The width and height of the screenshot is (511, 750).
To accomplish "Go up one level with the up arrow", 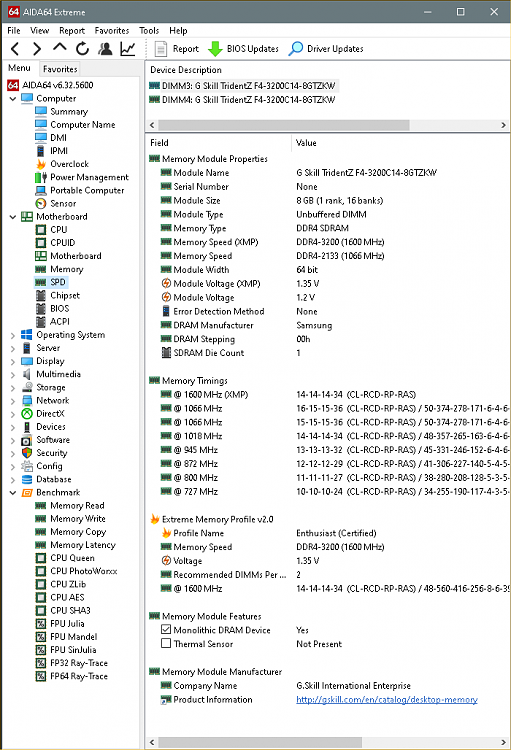I will pyautogui.click(x=59, y=48).
